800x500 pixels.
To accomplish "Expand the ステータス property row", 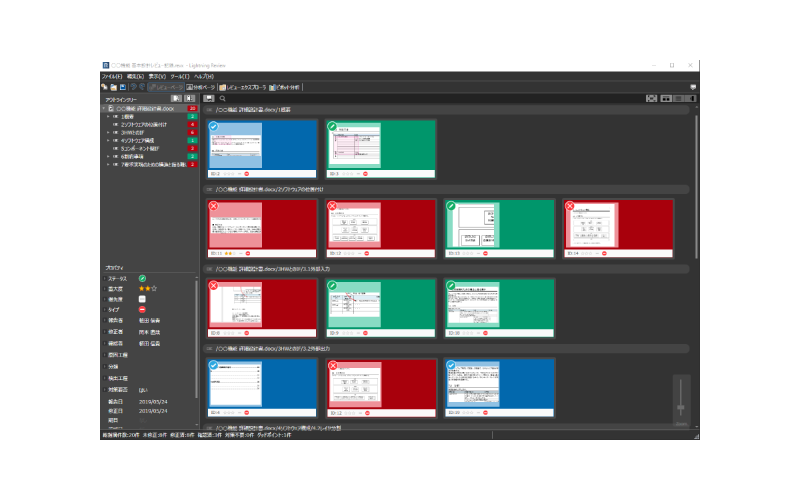I will click(x=103, y=277).
